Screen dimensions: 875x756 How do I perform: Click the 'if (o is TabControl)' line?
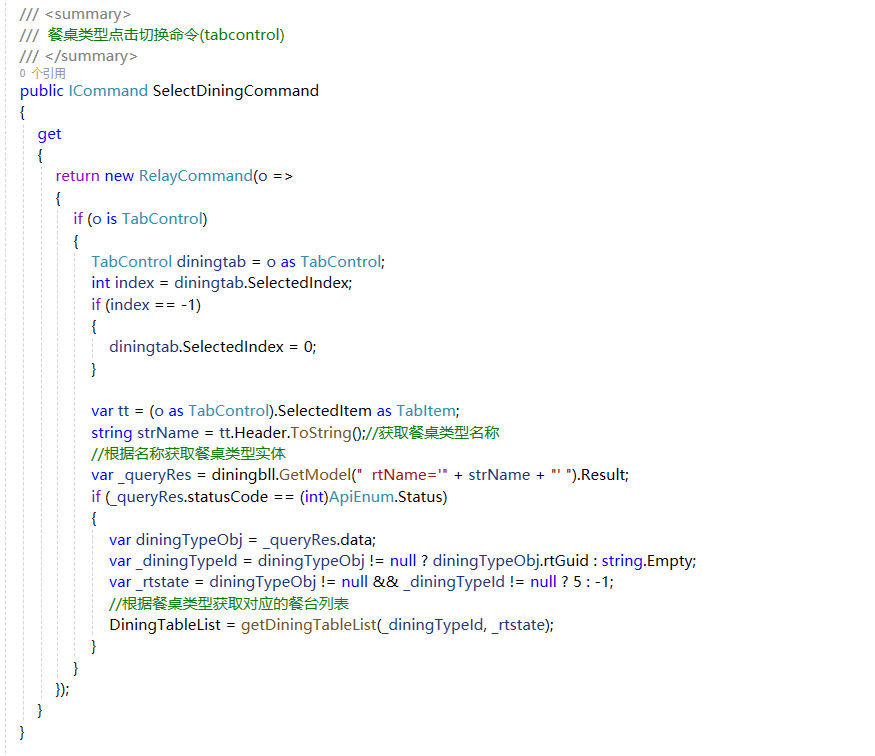(x=140, y=219)
